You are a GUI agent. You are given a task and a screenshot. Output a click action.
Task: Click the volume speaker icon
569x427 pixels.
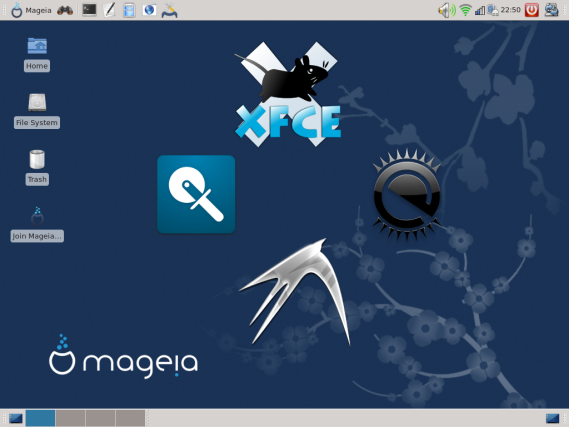tap(447, 10)
